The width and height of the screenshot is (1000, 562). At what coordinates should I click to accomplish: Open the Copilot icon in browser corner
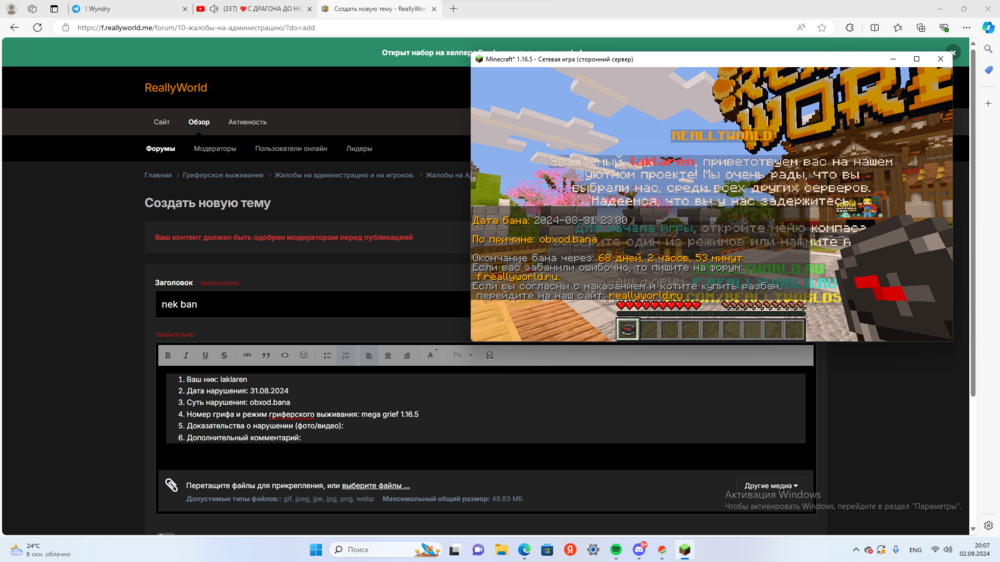(x=989, y=27)
